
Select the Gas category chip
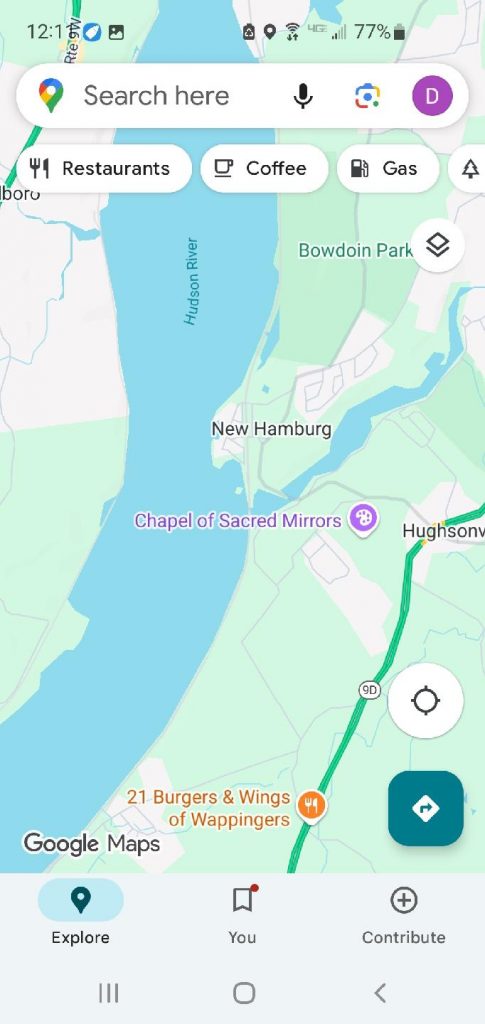click(388, 168)
